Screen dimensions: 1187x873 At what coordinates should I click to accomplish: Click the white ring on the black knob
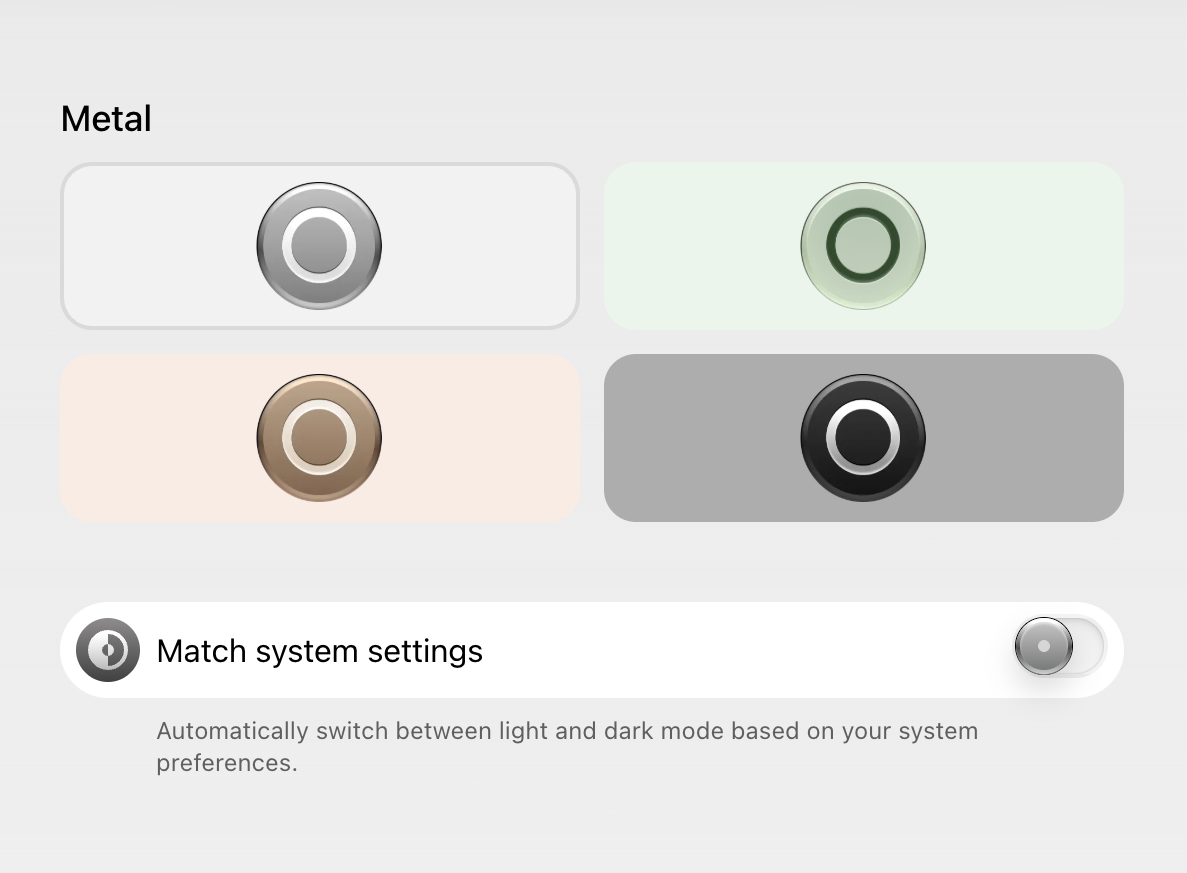pos(863,403)
